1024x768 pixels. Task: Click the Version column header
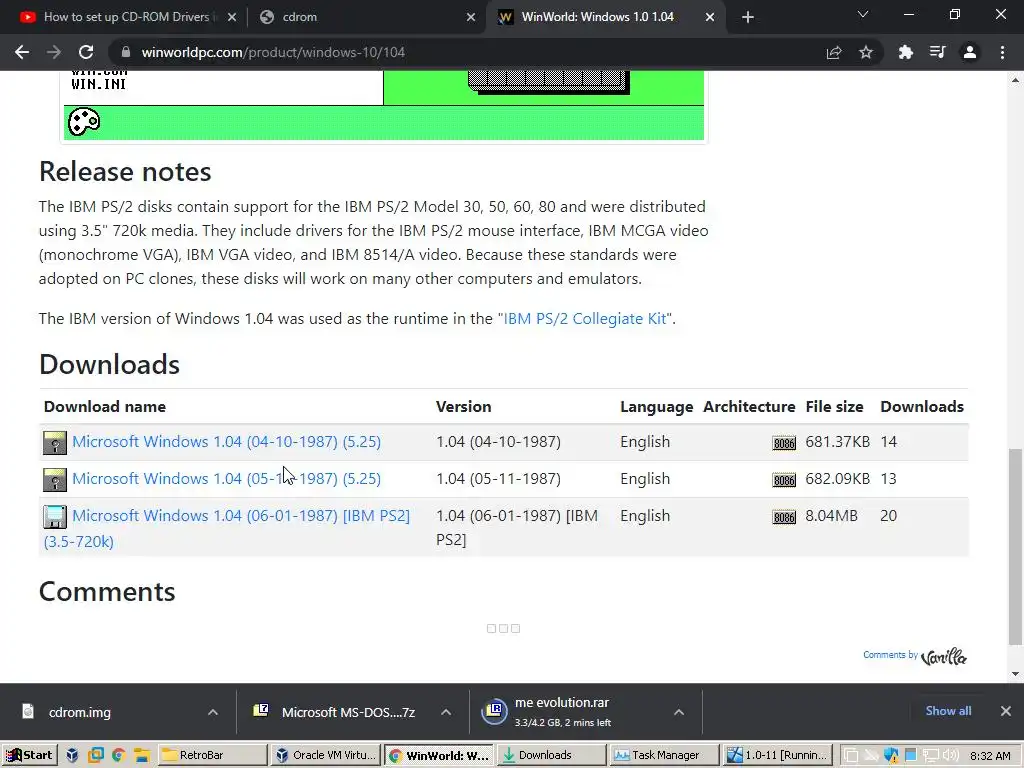click(x=463, y=407)
